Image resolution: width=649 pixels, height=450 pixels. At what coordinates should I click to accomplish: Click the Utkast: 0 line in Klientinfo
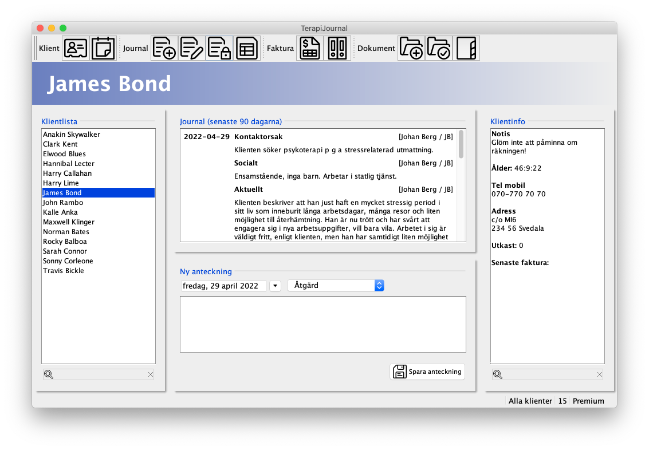coord(507,245)
